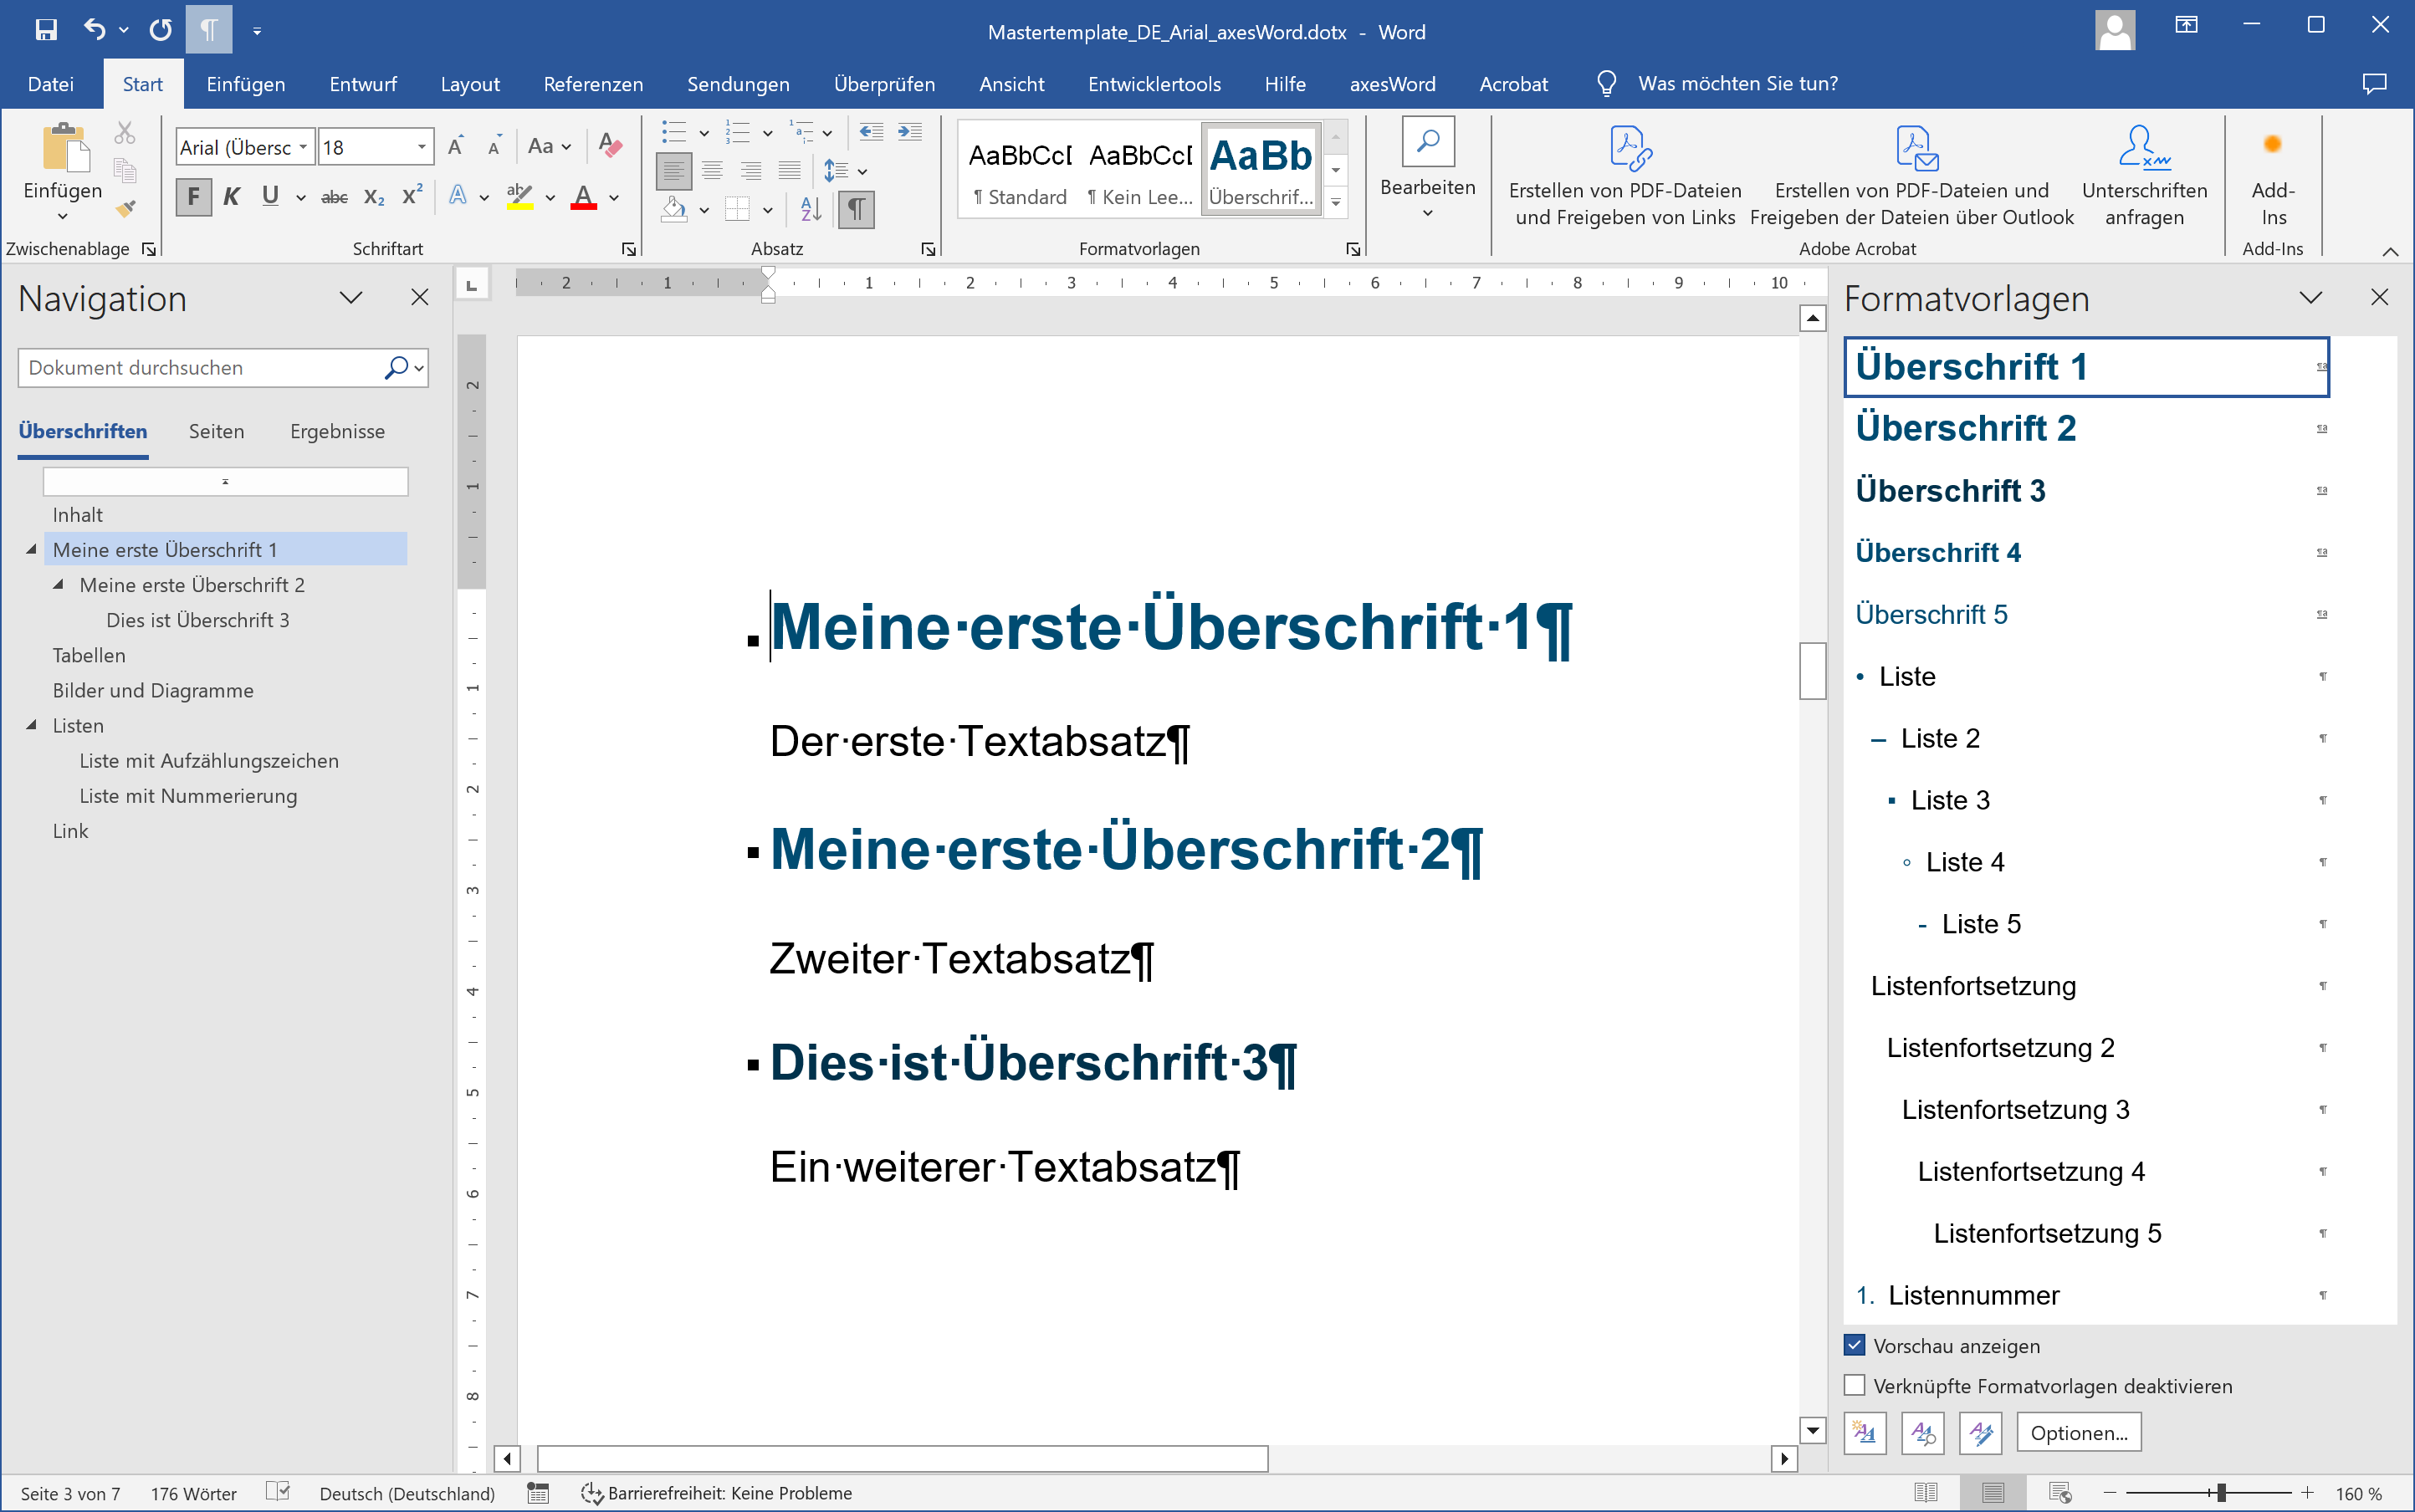
Task: Switch to read mode view in status bar
Action: (1926, 1493)
